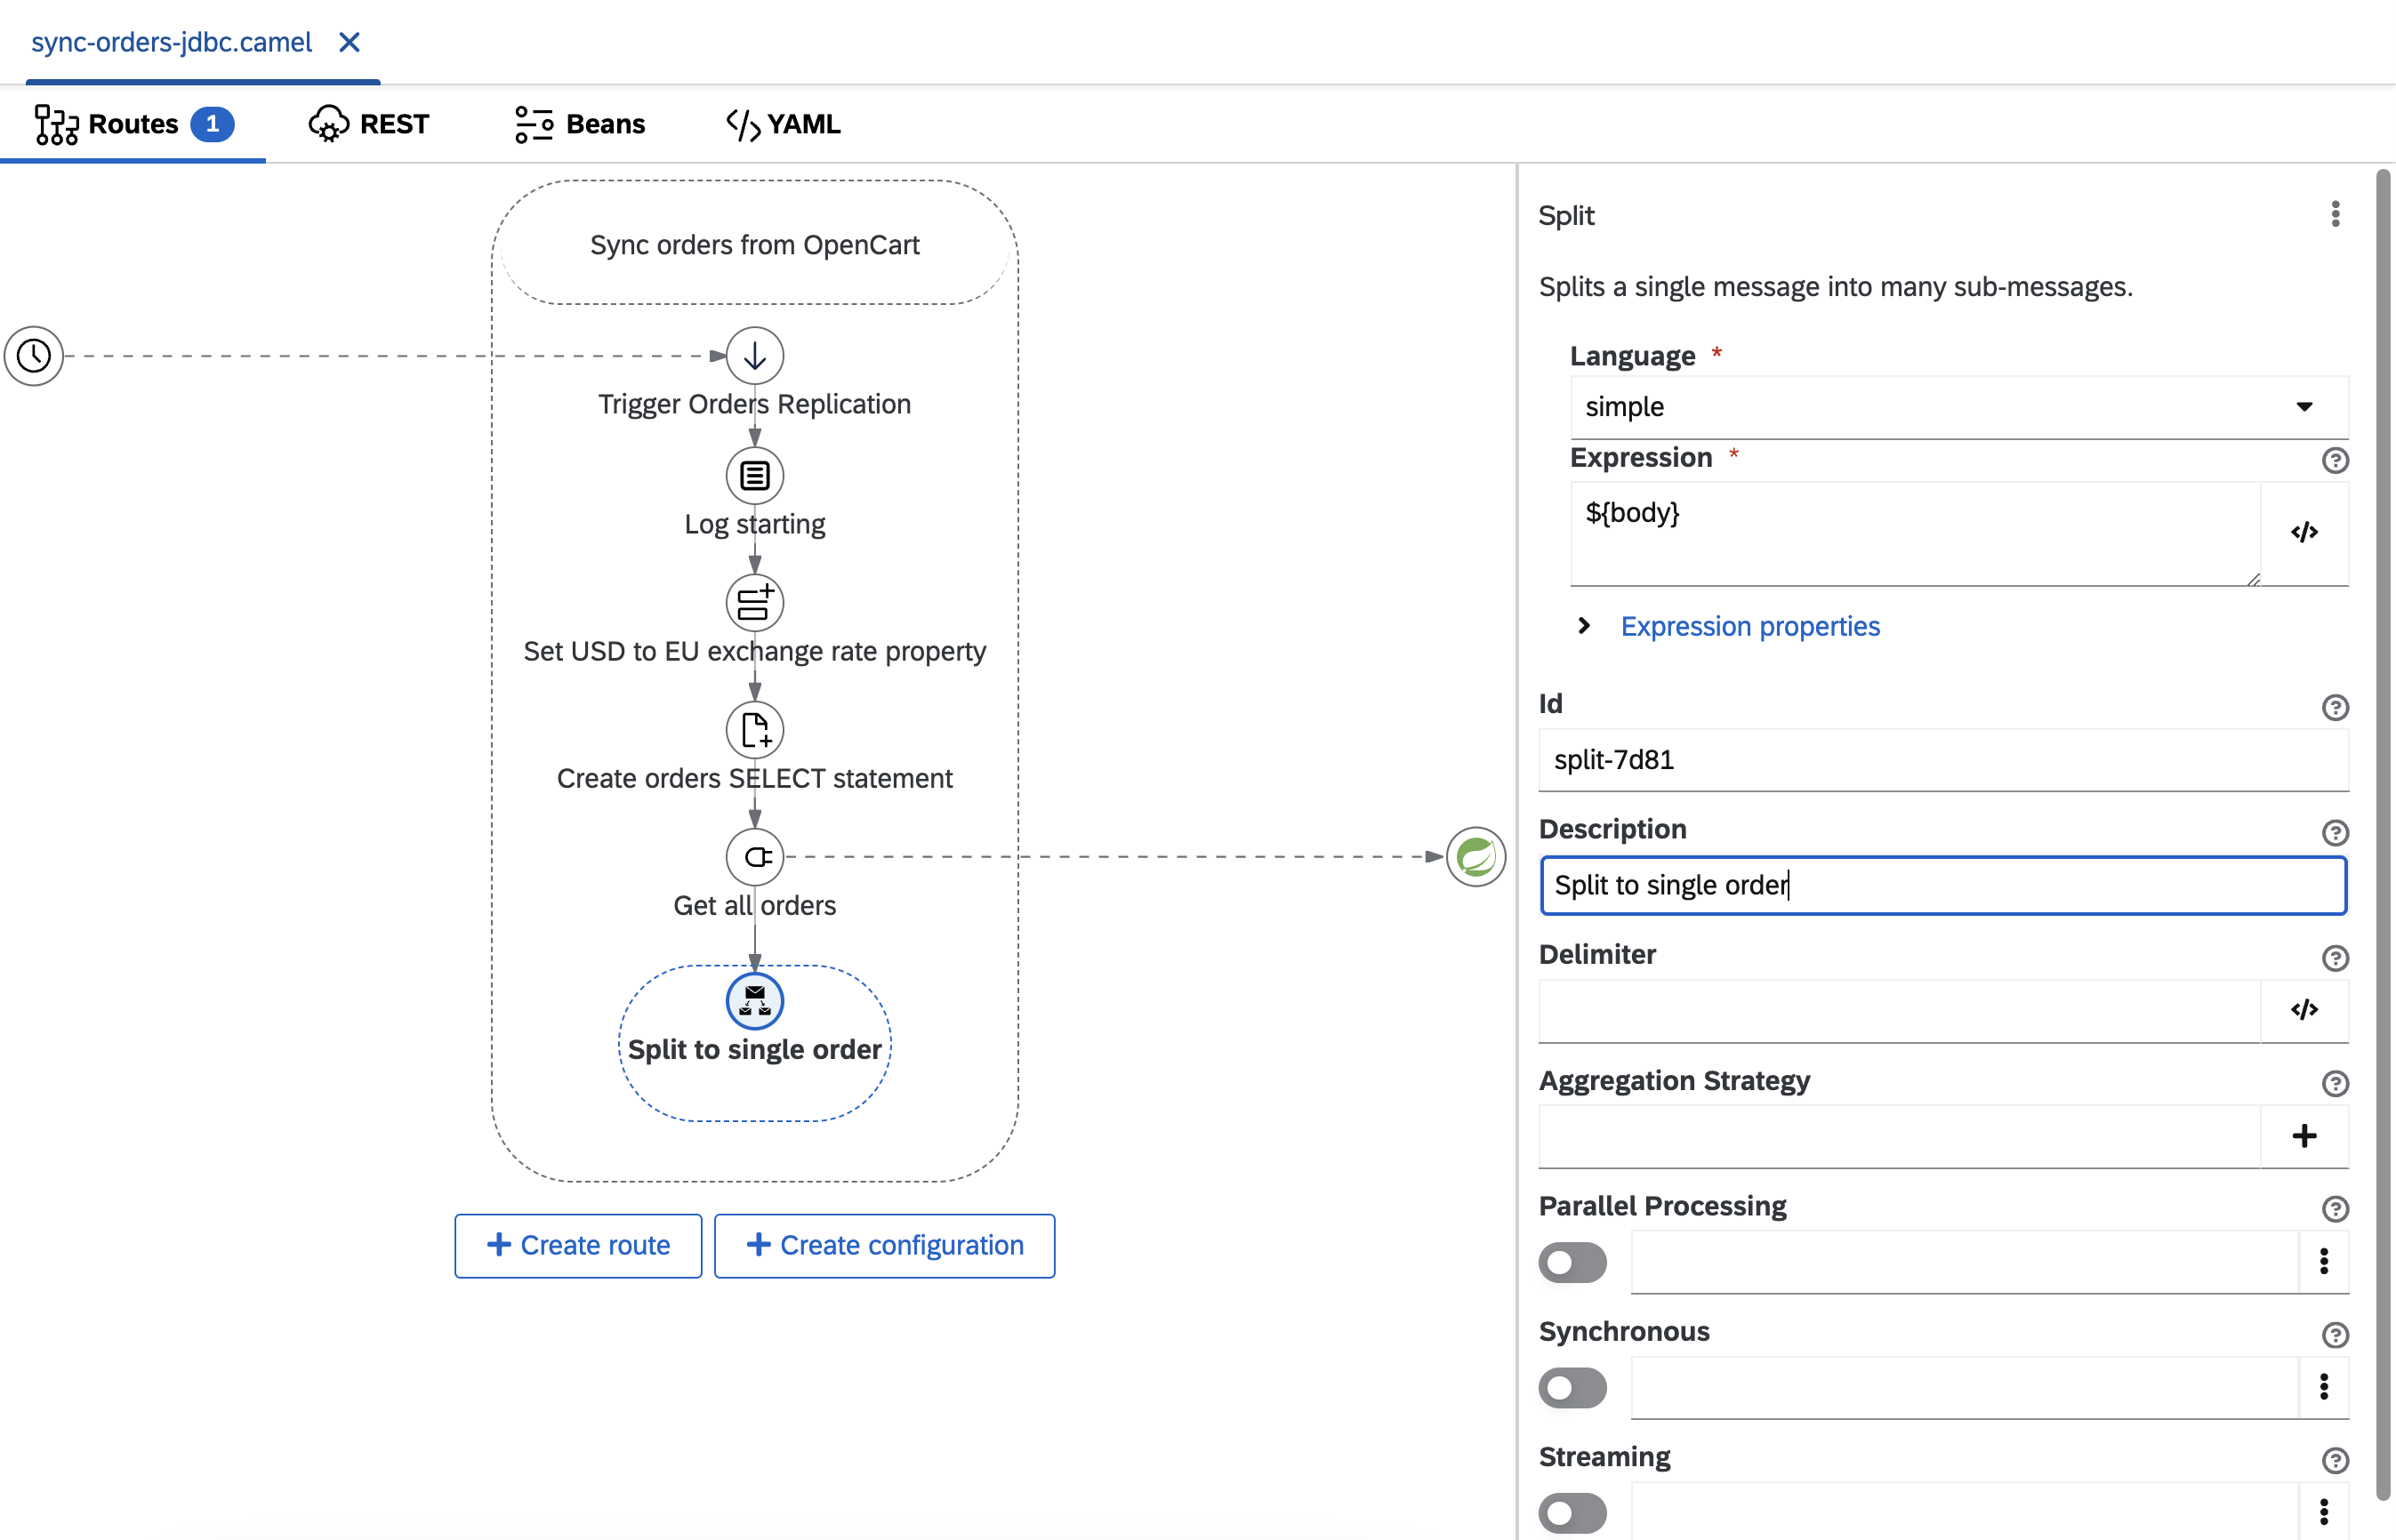Show help for Streaming option
The height and width of the screenshot is (1540, 2396).
coord(2335,1460)
